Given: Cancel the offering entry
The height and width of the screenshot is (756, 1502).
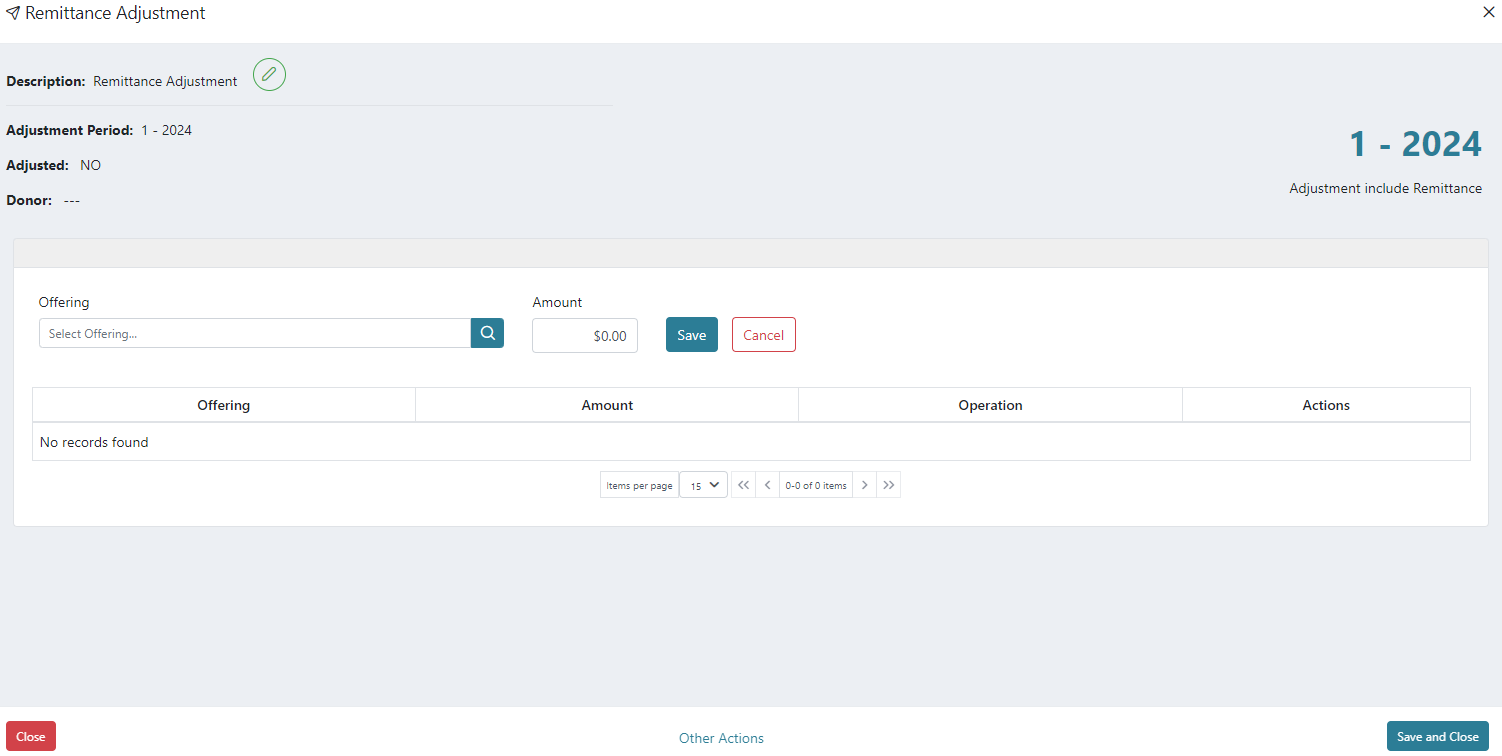Looking at the screenshot, I should [x=763, y=334].
